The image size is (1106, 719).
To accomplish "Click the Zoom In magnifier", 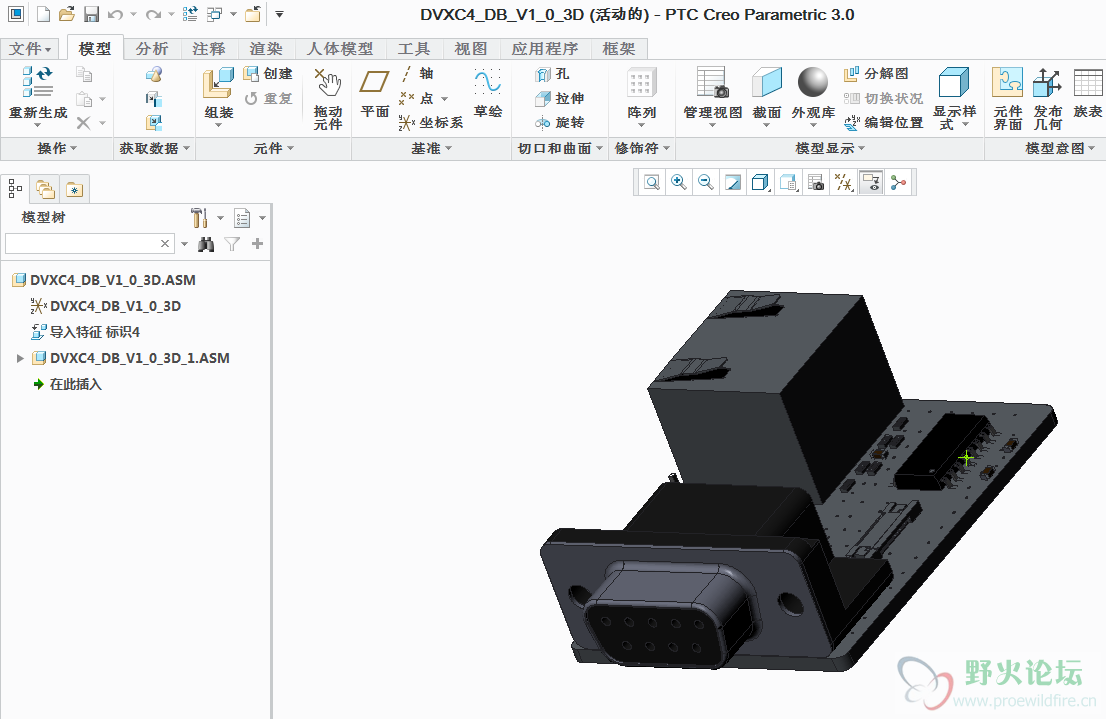I will pyautogui.click(x=679, y=183).
